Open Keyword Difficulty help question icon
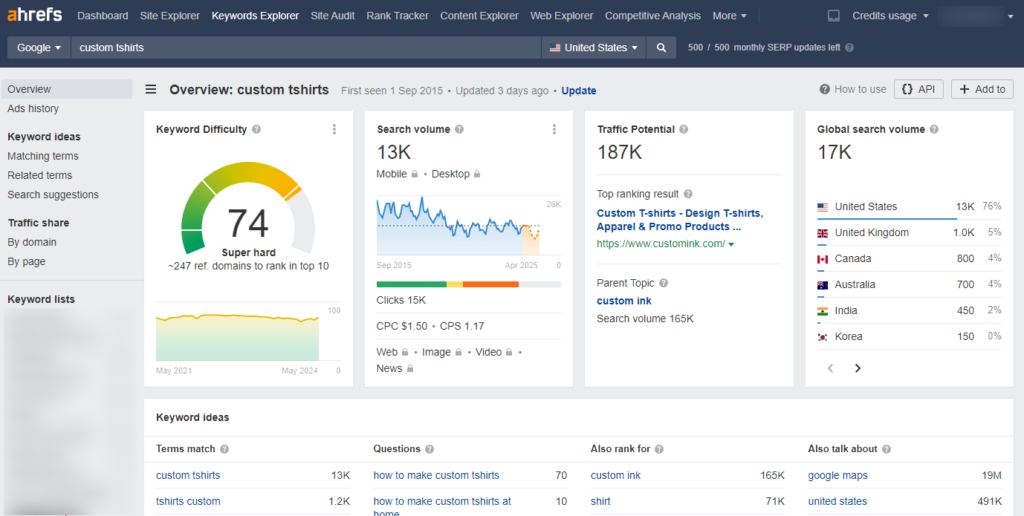 pos(256,129)
